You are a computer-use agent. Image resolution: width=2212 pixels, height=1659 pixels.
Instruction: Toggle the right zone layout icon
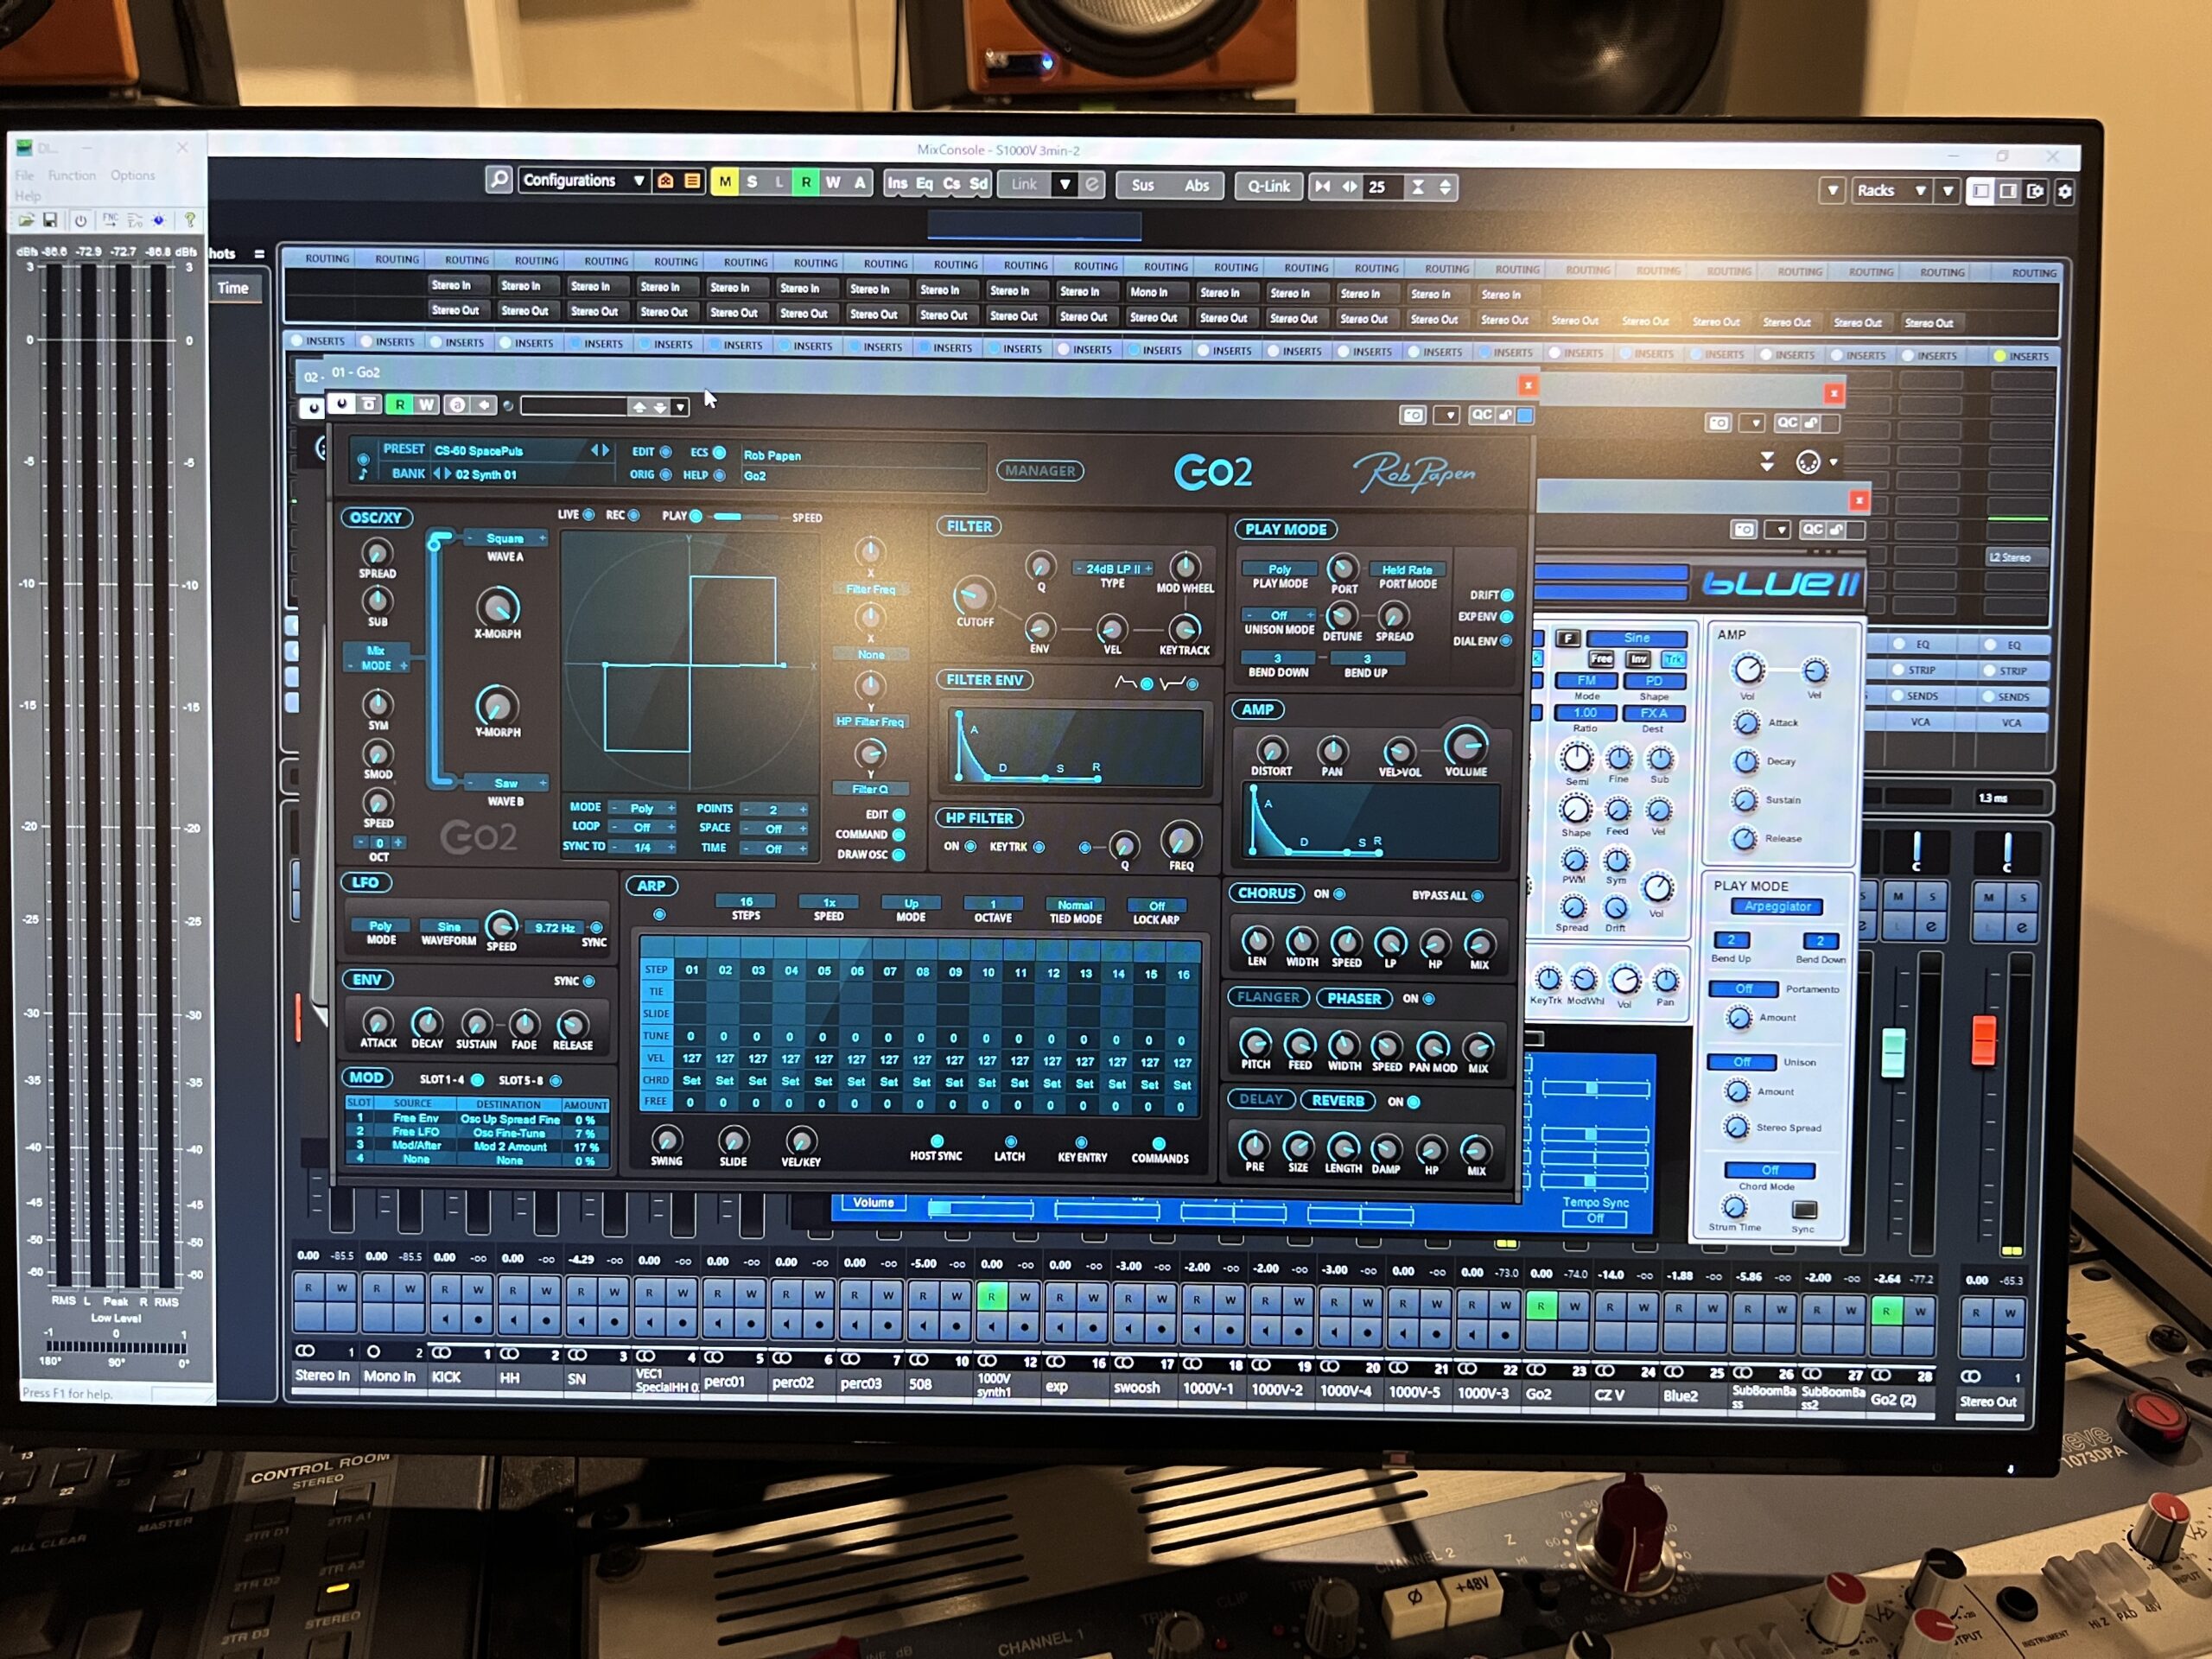(2007, 191)
